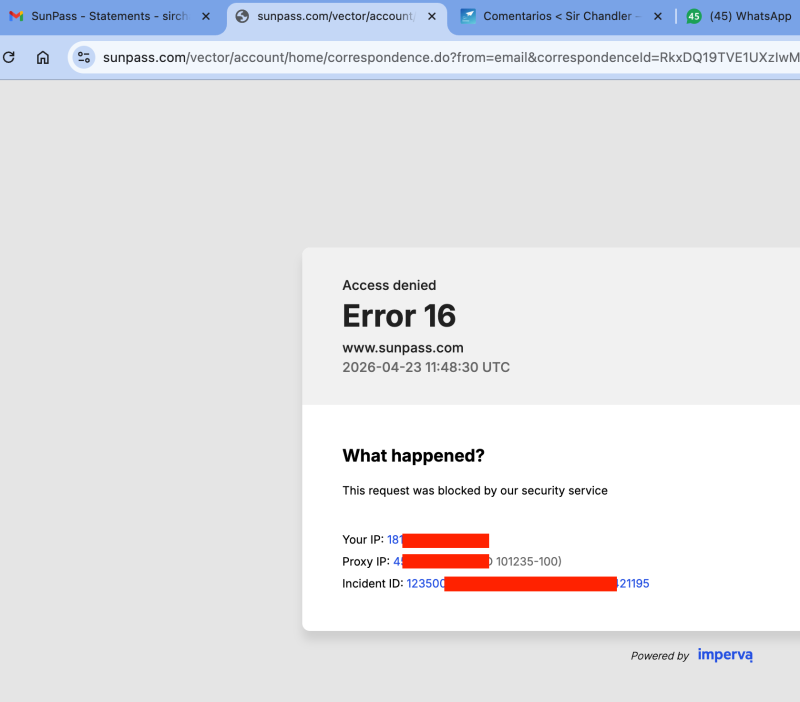Click the Reload page icon

(9, 57)
